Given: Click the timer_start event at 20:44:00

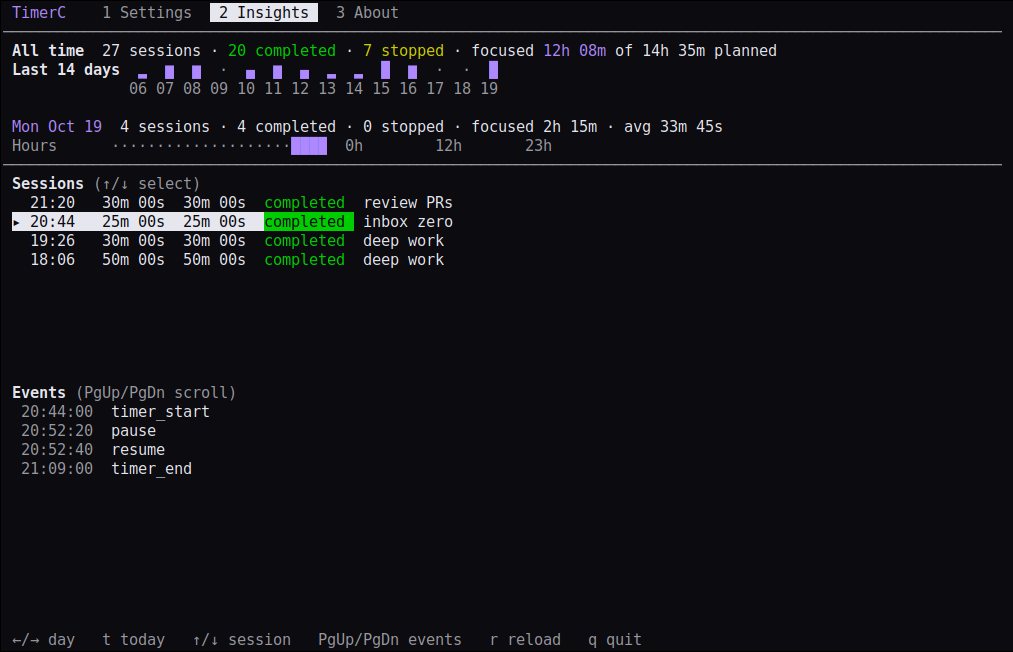Looking at the screenshot, I should pos(115,412).
